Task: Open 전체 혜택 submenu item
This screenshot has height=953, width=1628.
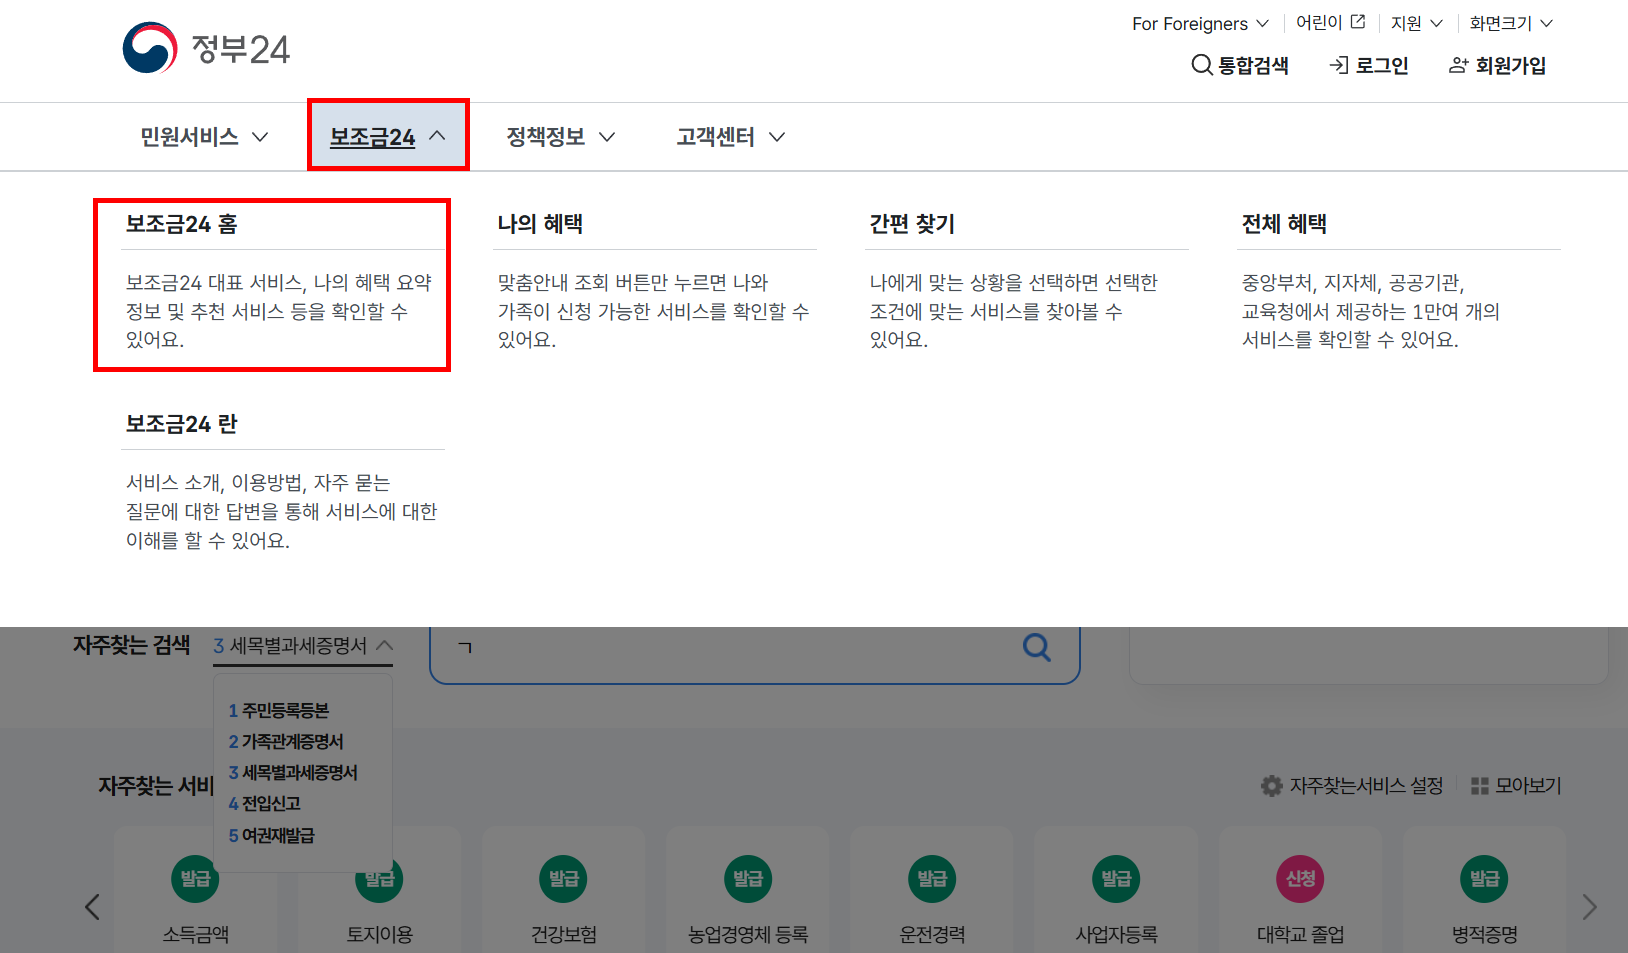Action: point(1285,224)
